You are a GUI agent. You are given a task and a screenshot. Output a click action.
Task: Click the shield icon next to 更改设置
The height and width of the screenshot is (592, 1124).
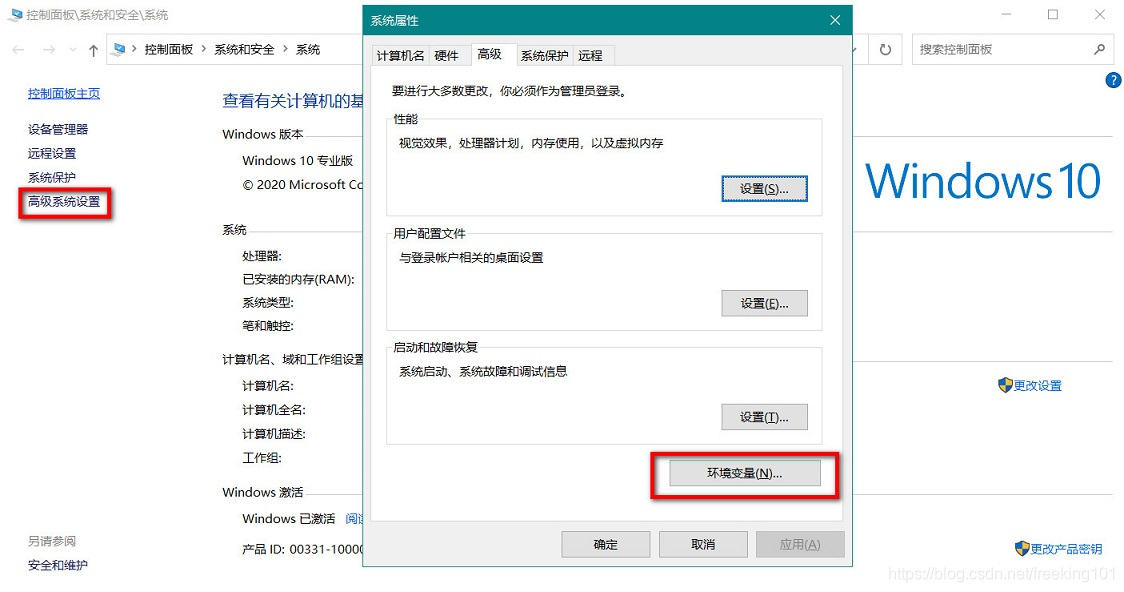[1005, 385]
